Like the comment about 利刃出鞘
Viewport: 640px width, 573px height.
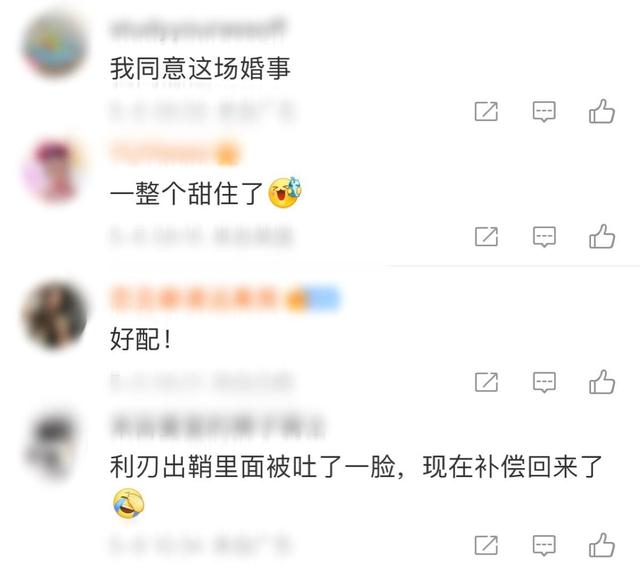tap(602, 545)
